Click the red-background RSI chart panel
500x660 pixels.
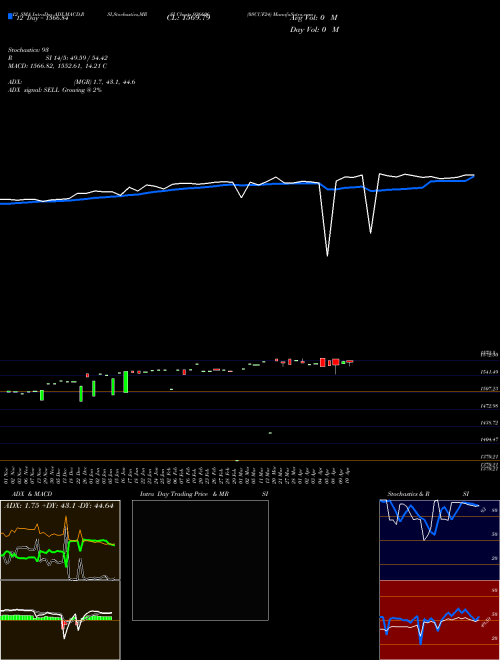click(x=440, y=620)
